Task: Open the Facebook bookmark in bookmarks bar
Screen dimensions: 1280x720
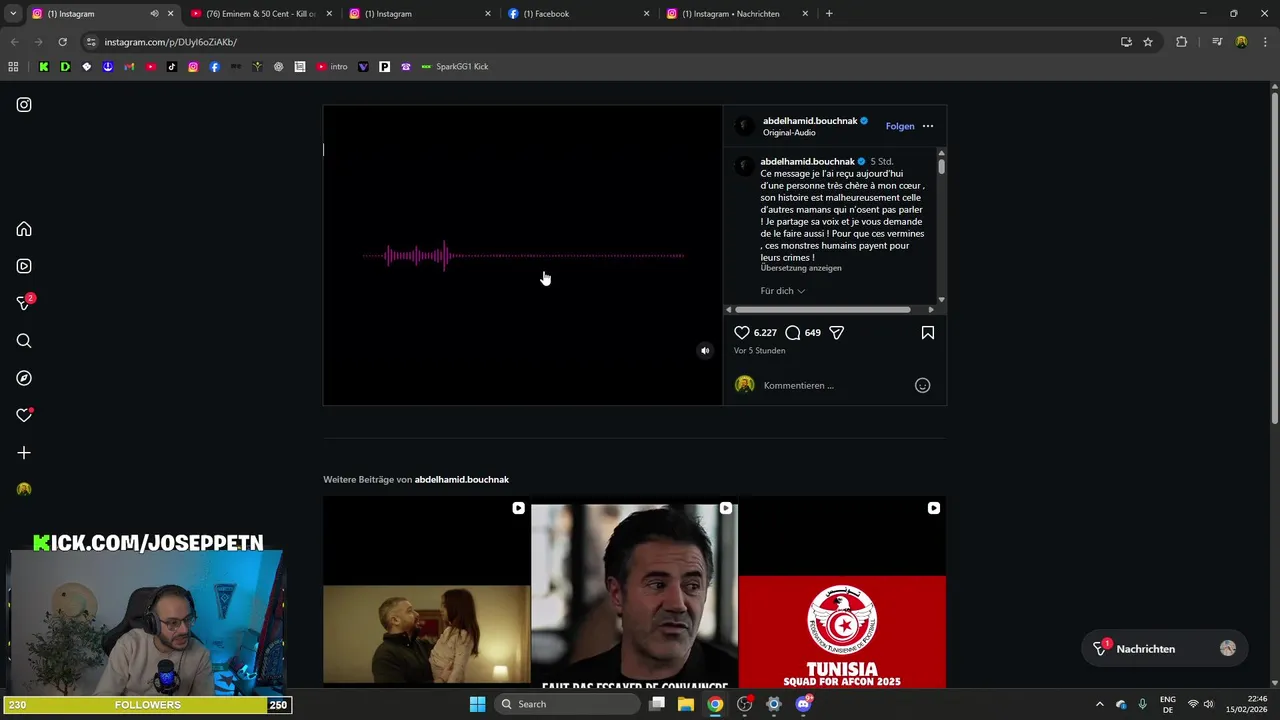Action: (x=214, y=67)
